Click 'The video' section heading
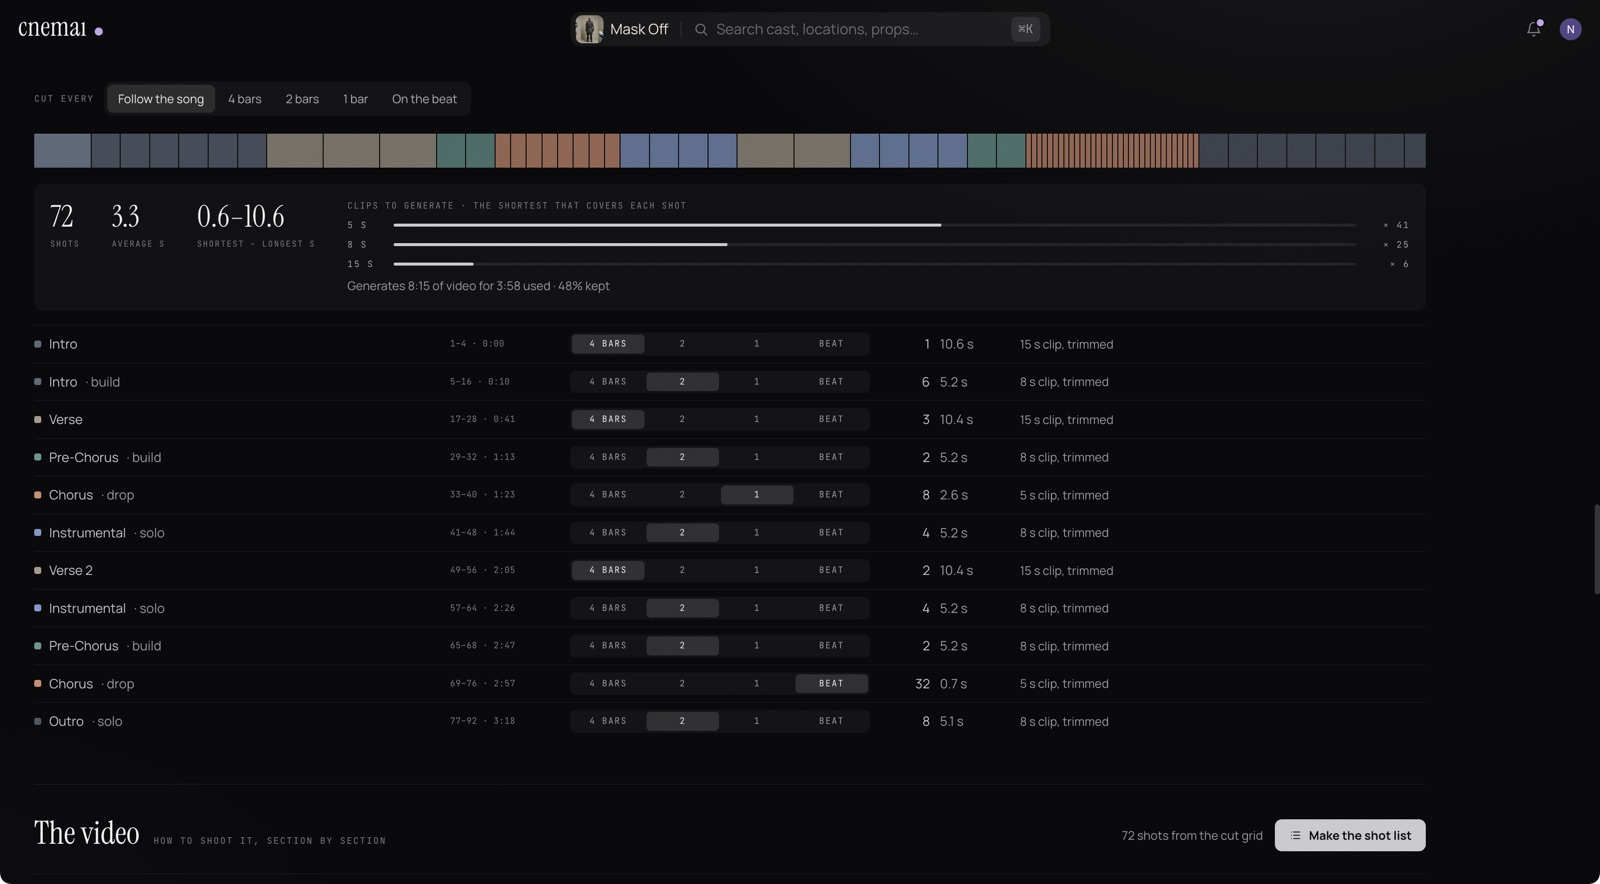This screenshot has height=884, width=1600. [86, 833]
